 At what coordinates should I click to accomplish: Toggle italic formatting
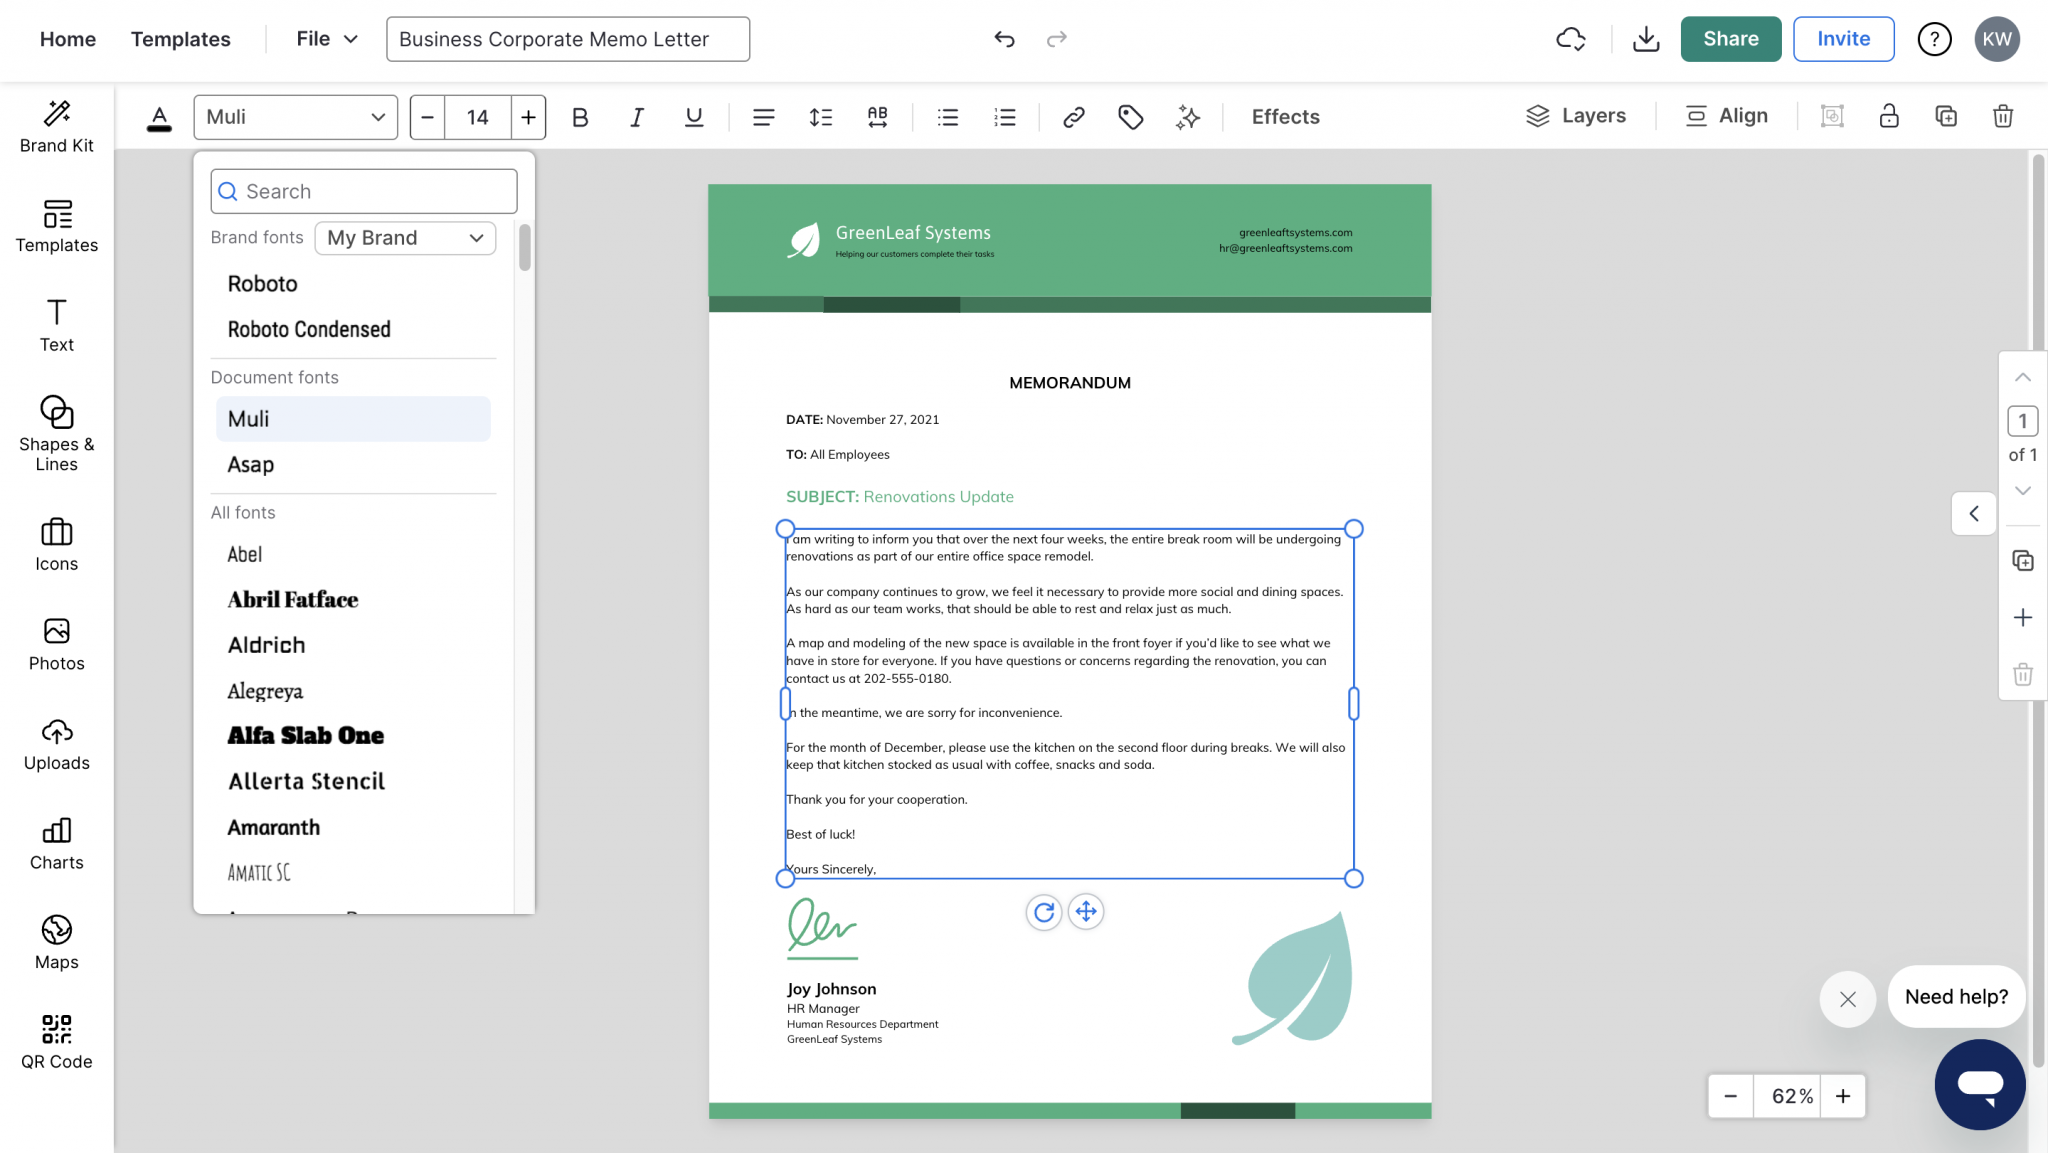click(636, 117)
